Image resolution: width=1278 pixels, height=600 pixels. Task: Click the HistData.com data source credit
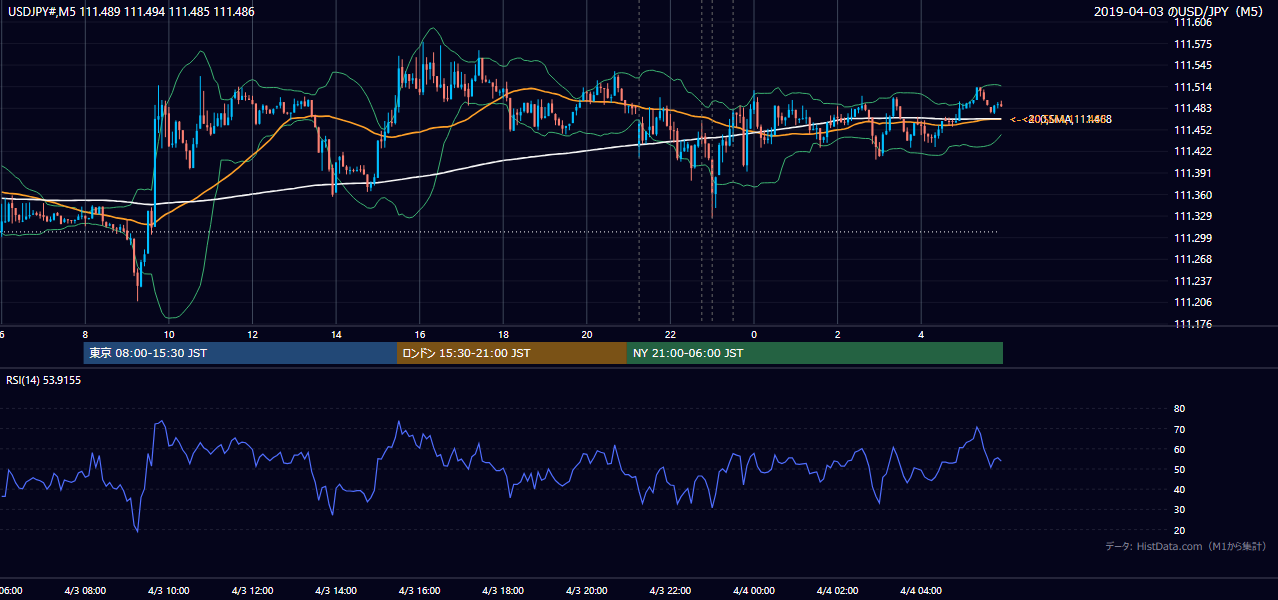(1185, 546)
